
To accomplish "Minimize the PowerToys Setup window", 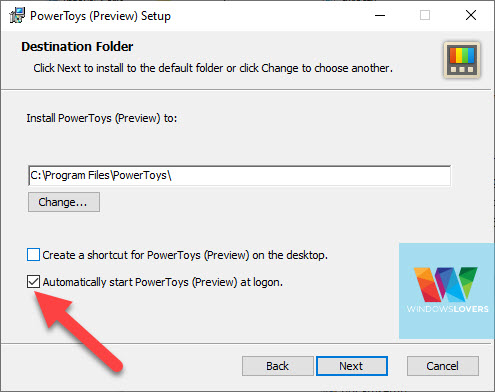I will point(380,15).
